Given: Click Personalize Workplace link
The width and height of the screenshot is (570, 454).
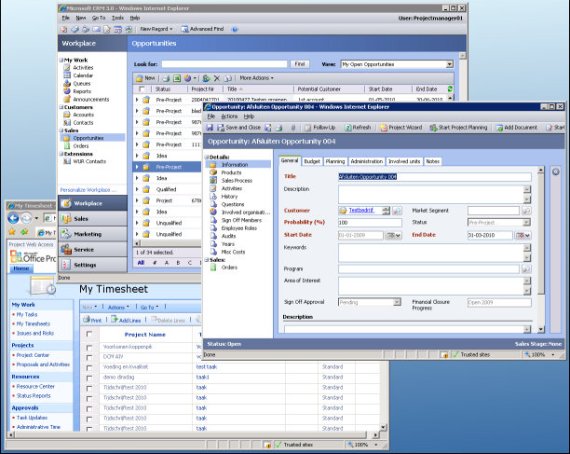Looking at the screenshot, I should coord(88,190).
